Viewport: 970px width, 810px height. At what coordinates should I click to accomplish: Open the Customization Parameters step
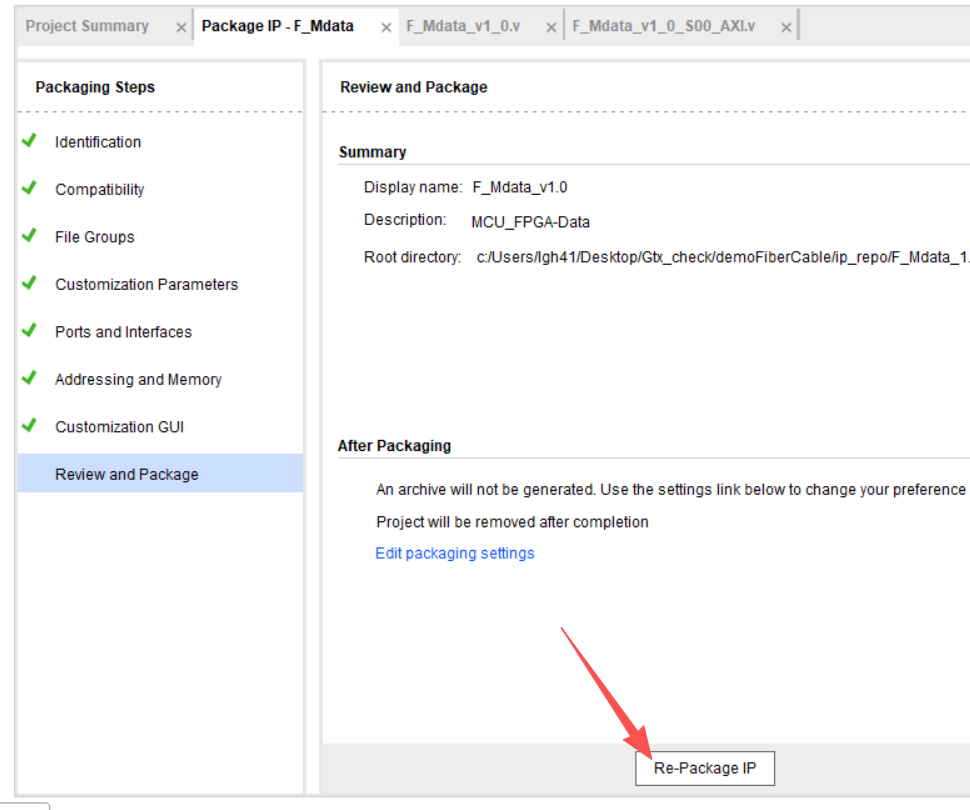click(x=147, y=284)
